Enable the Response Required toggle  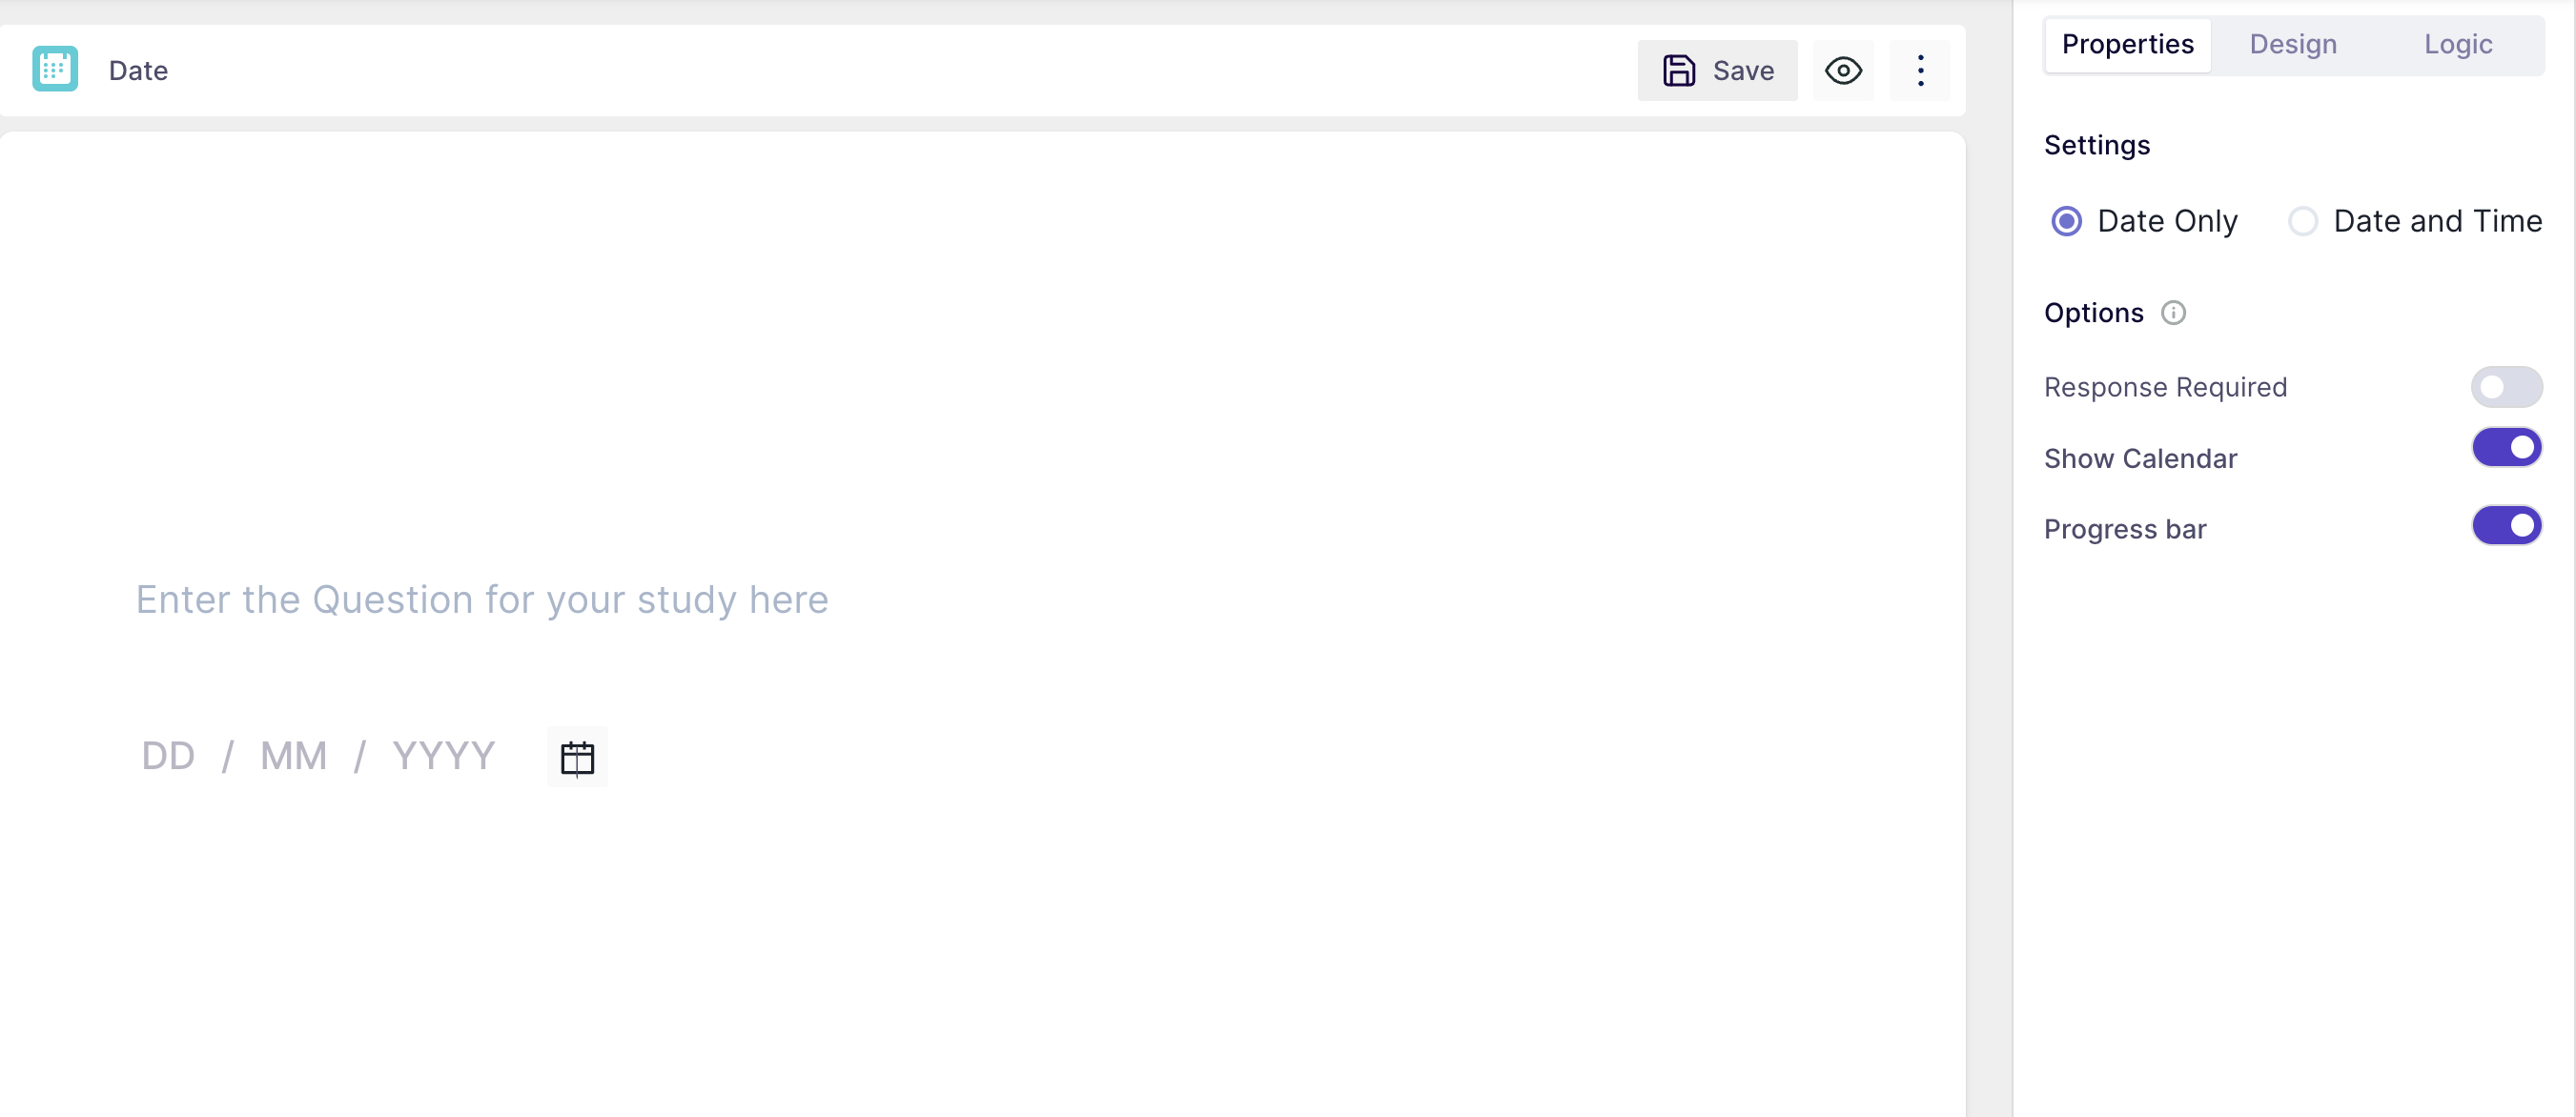[2506, 387]
